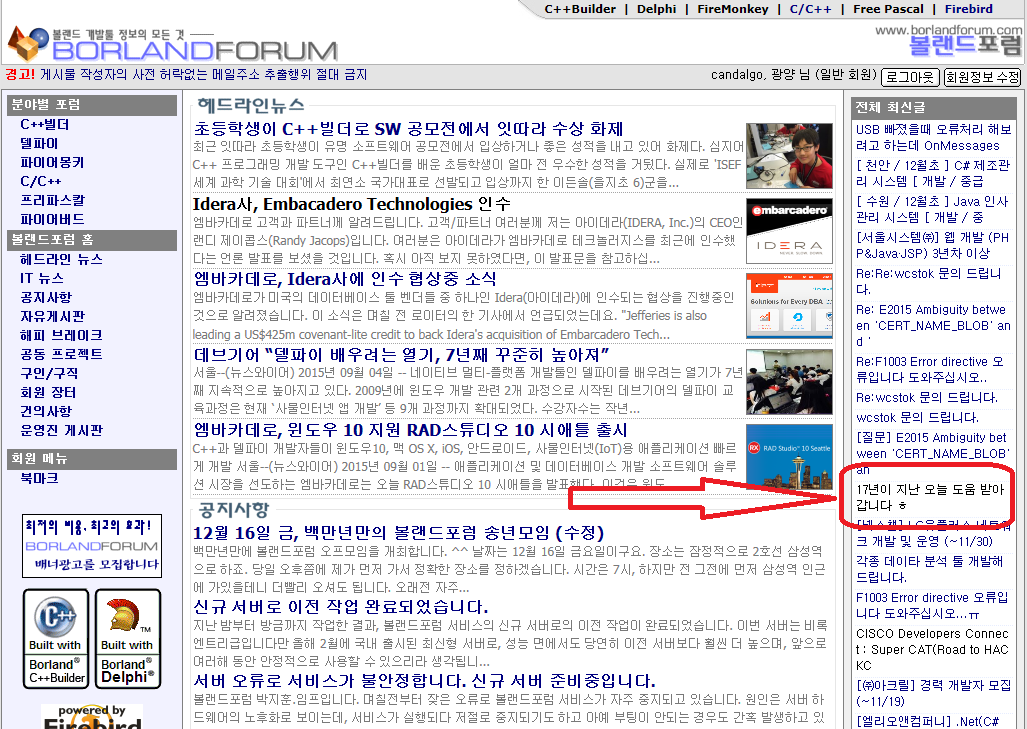This screenshot has width=1027, height=729.
Task: Click the Borland Forum logo
Action: (172, 45)
